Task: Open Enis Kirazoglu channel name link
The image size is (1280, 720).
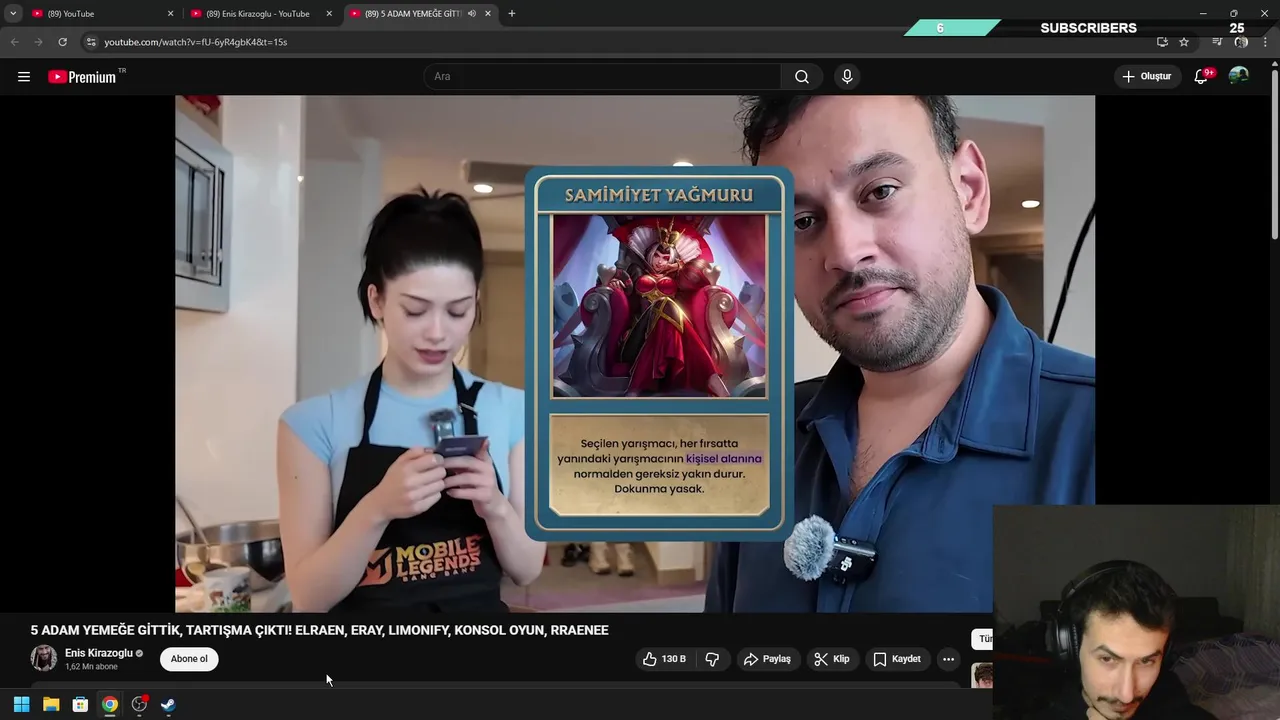Action: pyautogui.click(x=99, y=653)
